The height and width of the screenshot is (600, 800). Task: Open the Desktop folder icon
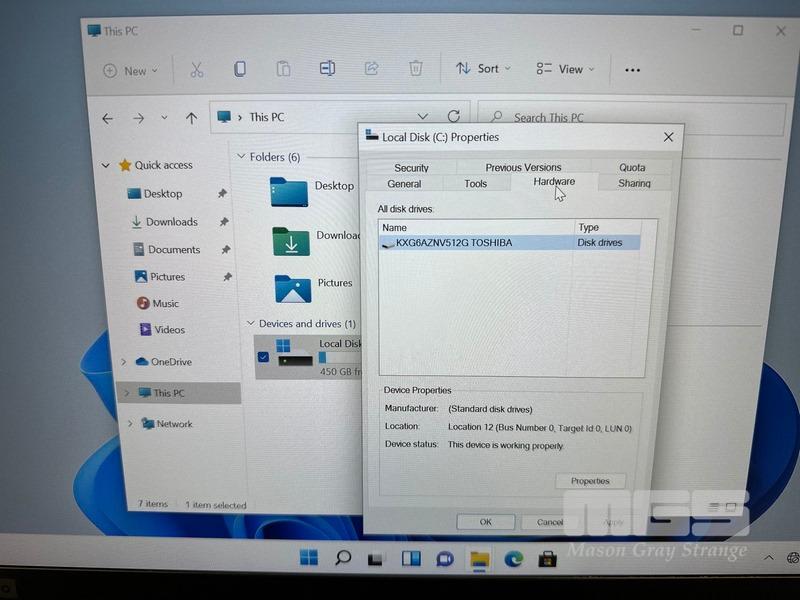pos(289,191)
